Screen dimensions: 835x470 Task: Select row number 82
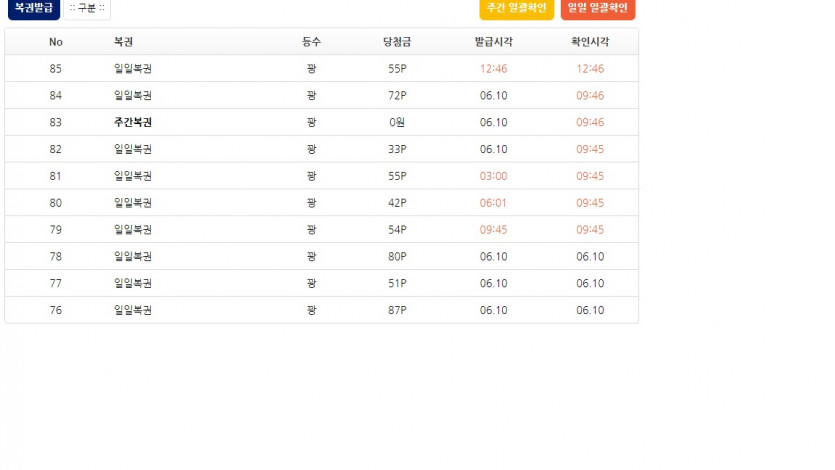[x=56, y=150]
